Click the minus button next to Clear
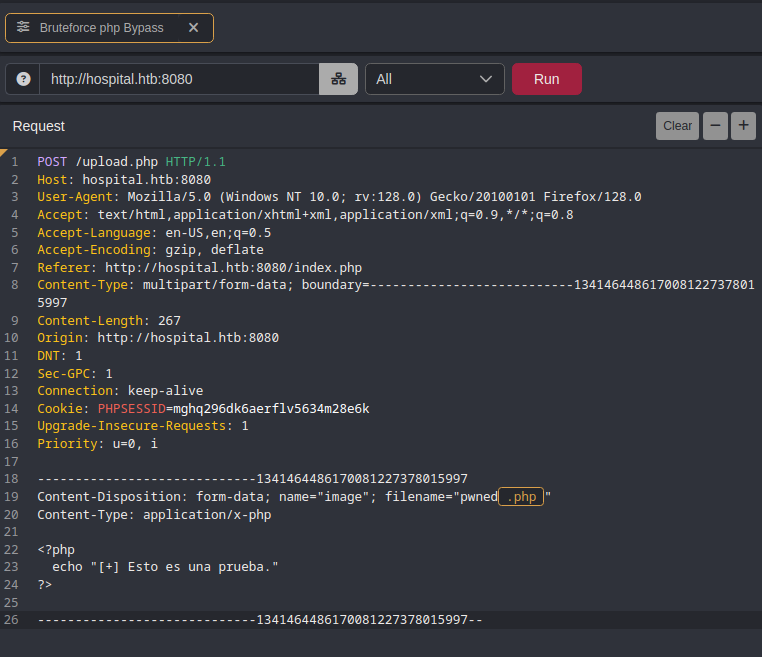 pyautogui.click(x=715, y=126)
